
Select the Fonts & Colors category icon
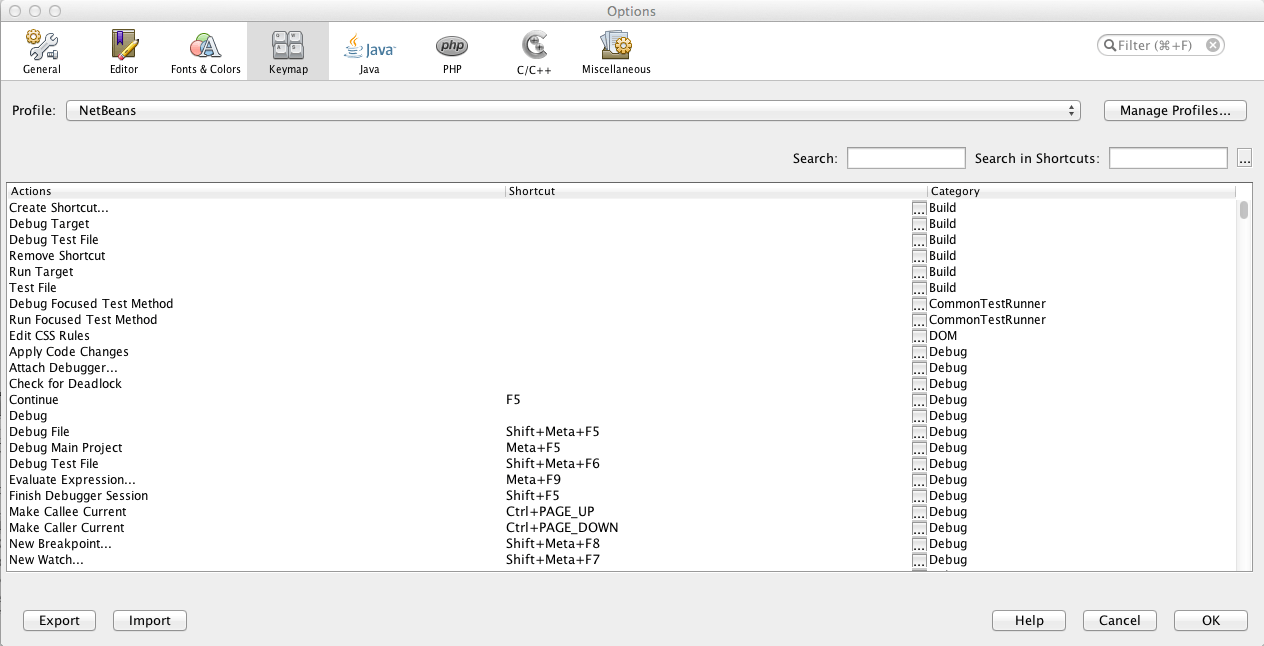tap(205, 52)
